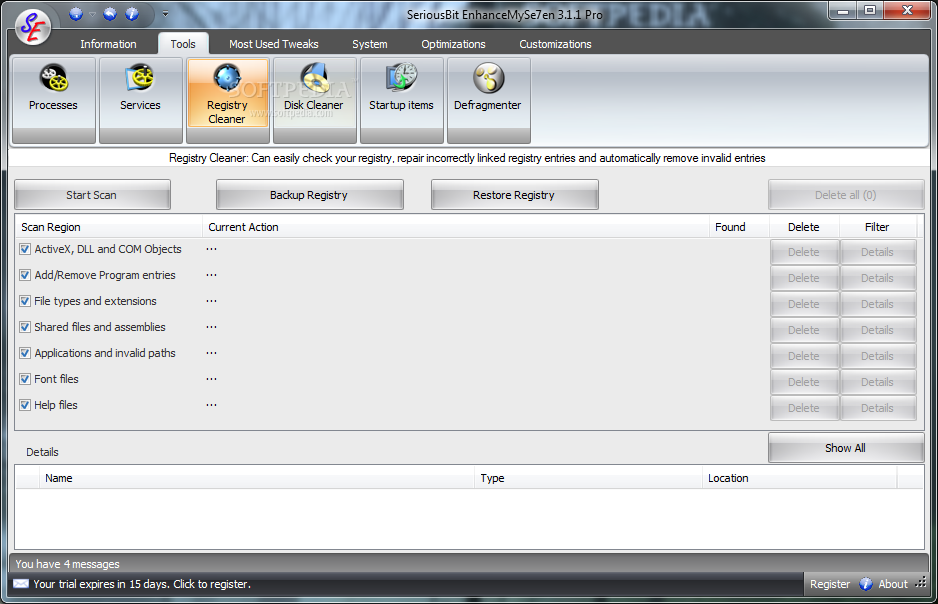The image size is (938, 604).
Task: Open the Disk Cleaner tool
Action: (314, 100)
